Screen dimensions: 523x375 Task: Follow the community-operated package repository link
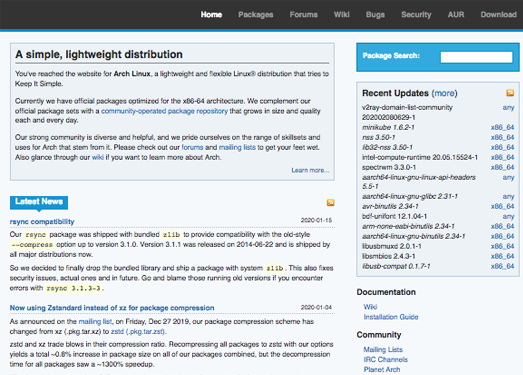click(x=164, y=111)
